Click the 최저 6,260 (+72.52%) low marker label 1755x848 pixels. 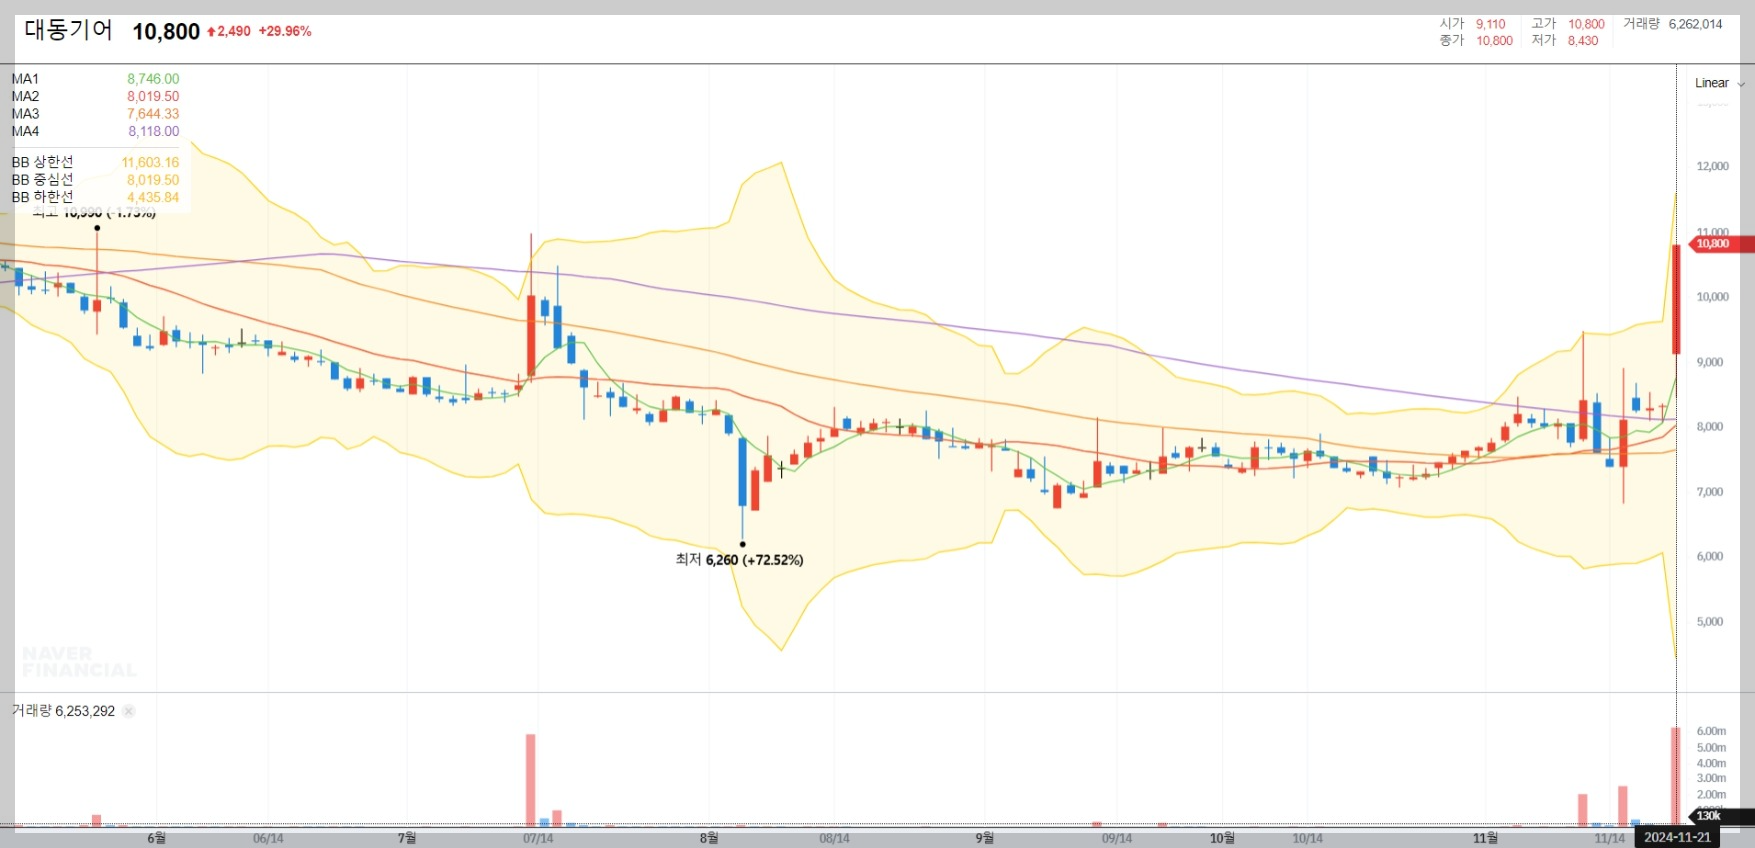[x=739, y=560]
